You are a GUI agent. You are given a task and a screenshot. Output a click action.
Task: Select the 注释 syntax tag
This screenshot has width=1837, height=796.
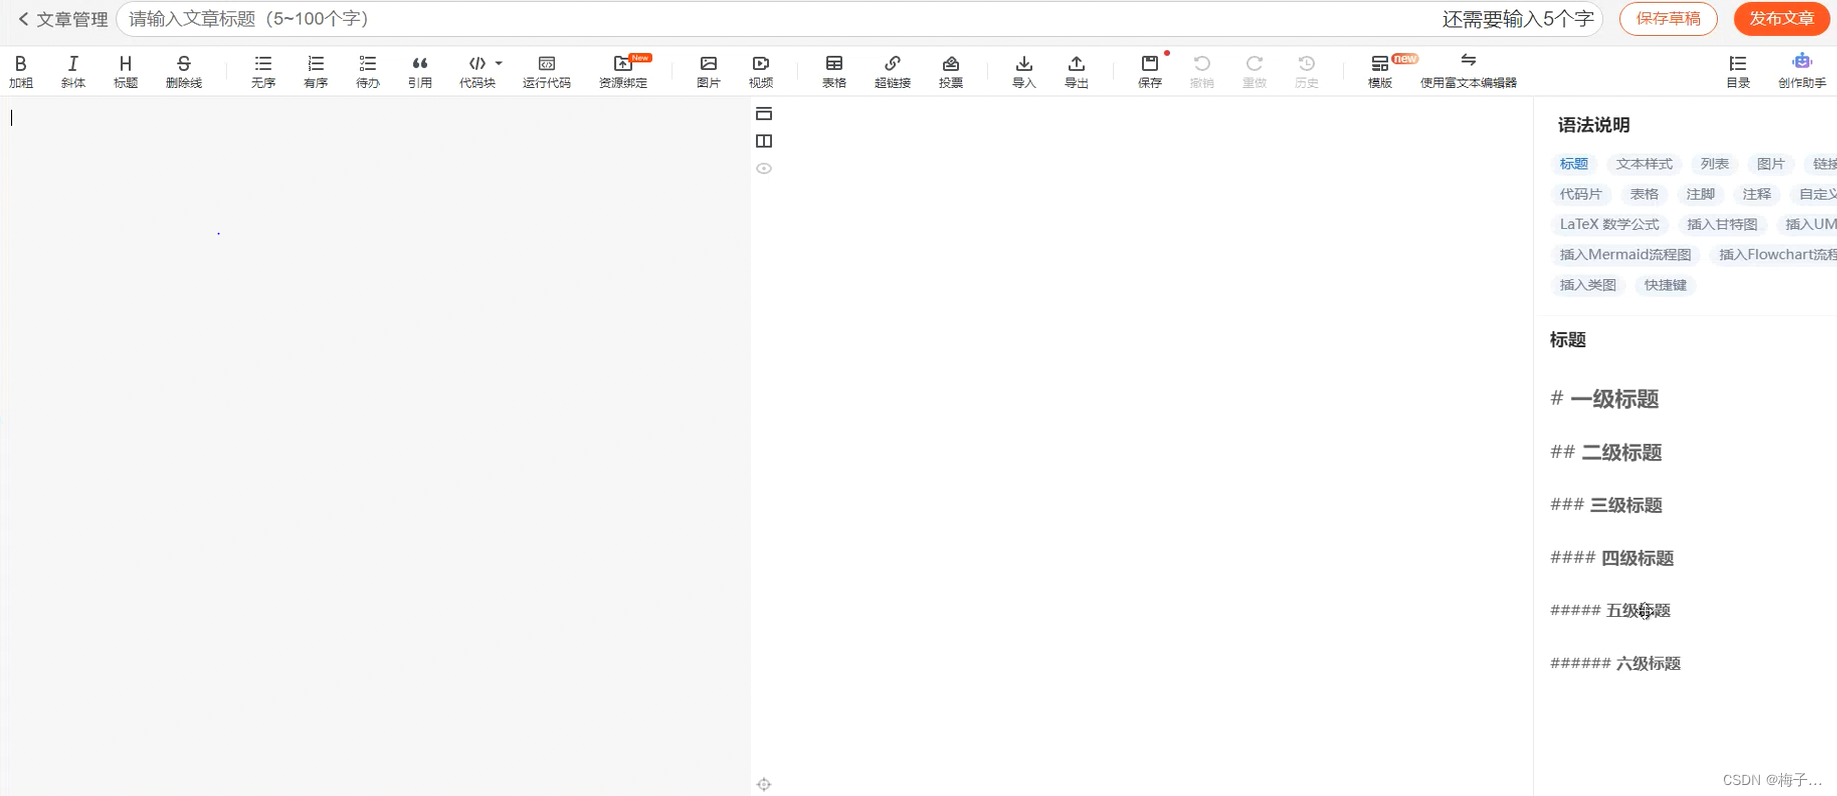[x=1757, y=194]
